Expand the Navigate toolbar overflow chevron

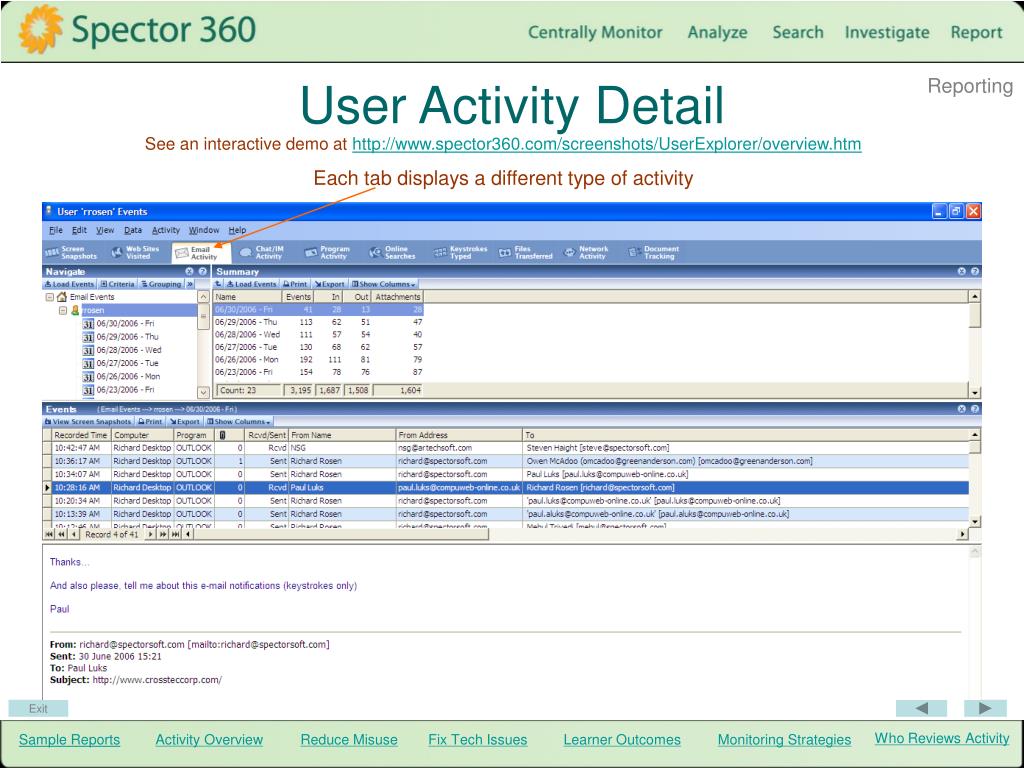click(190, 284)
